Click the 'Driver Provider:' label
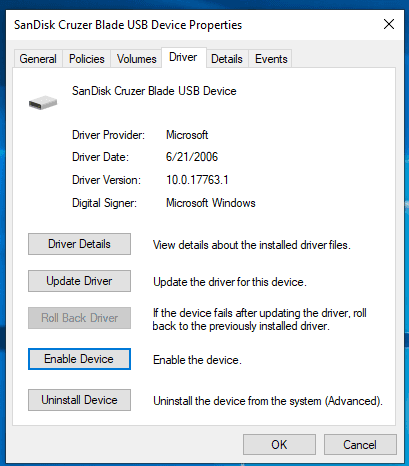This screenshot has height=466, width=409. coord(108,135)
